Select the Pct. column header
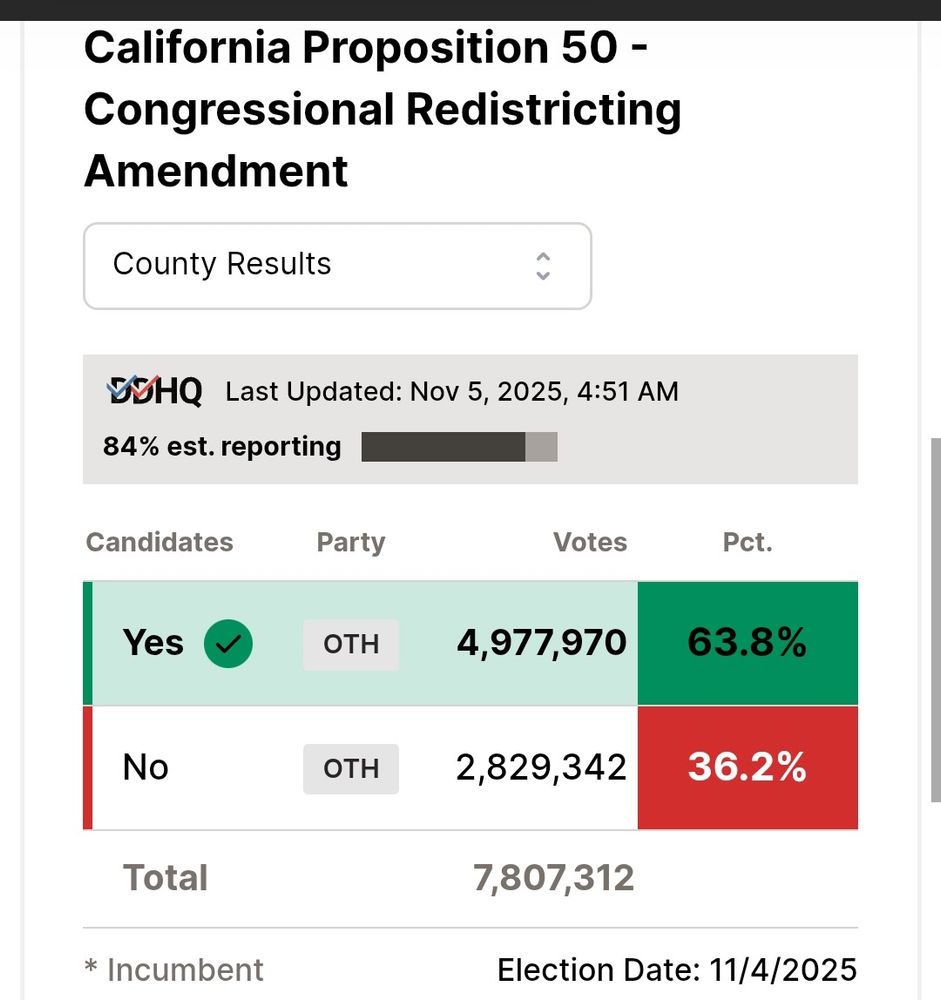 747,542
